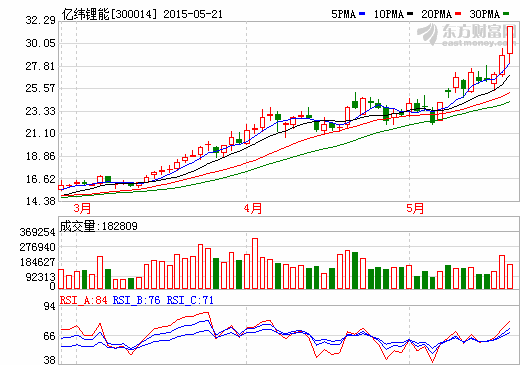Viewport: 520px width, 365px height.
Task: Click the RSI_A:84 indicator label
Action: click(x=84, y=300)
